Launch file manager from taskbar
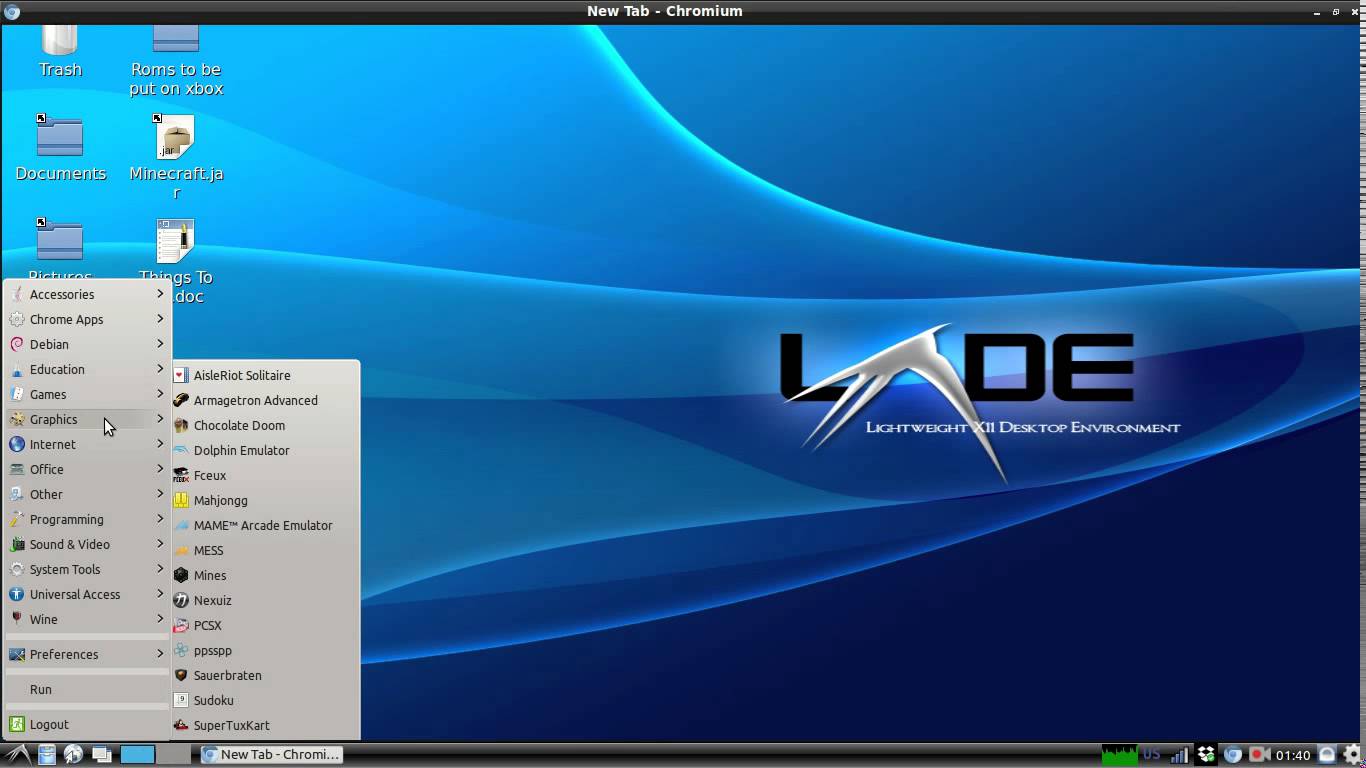 click(x=47, y=755)
